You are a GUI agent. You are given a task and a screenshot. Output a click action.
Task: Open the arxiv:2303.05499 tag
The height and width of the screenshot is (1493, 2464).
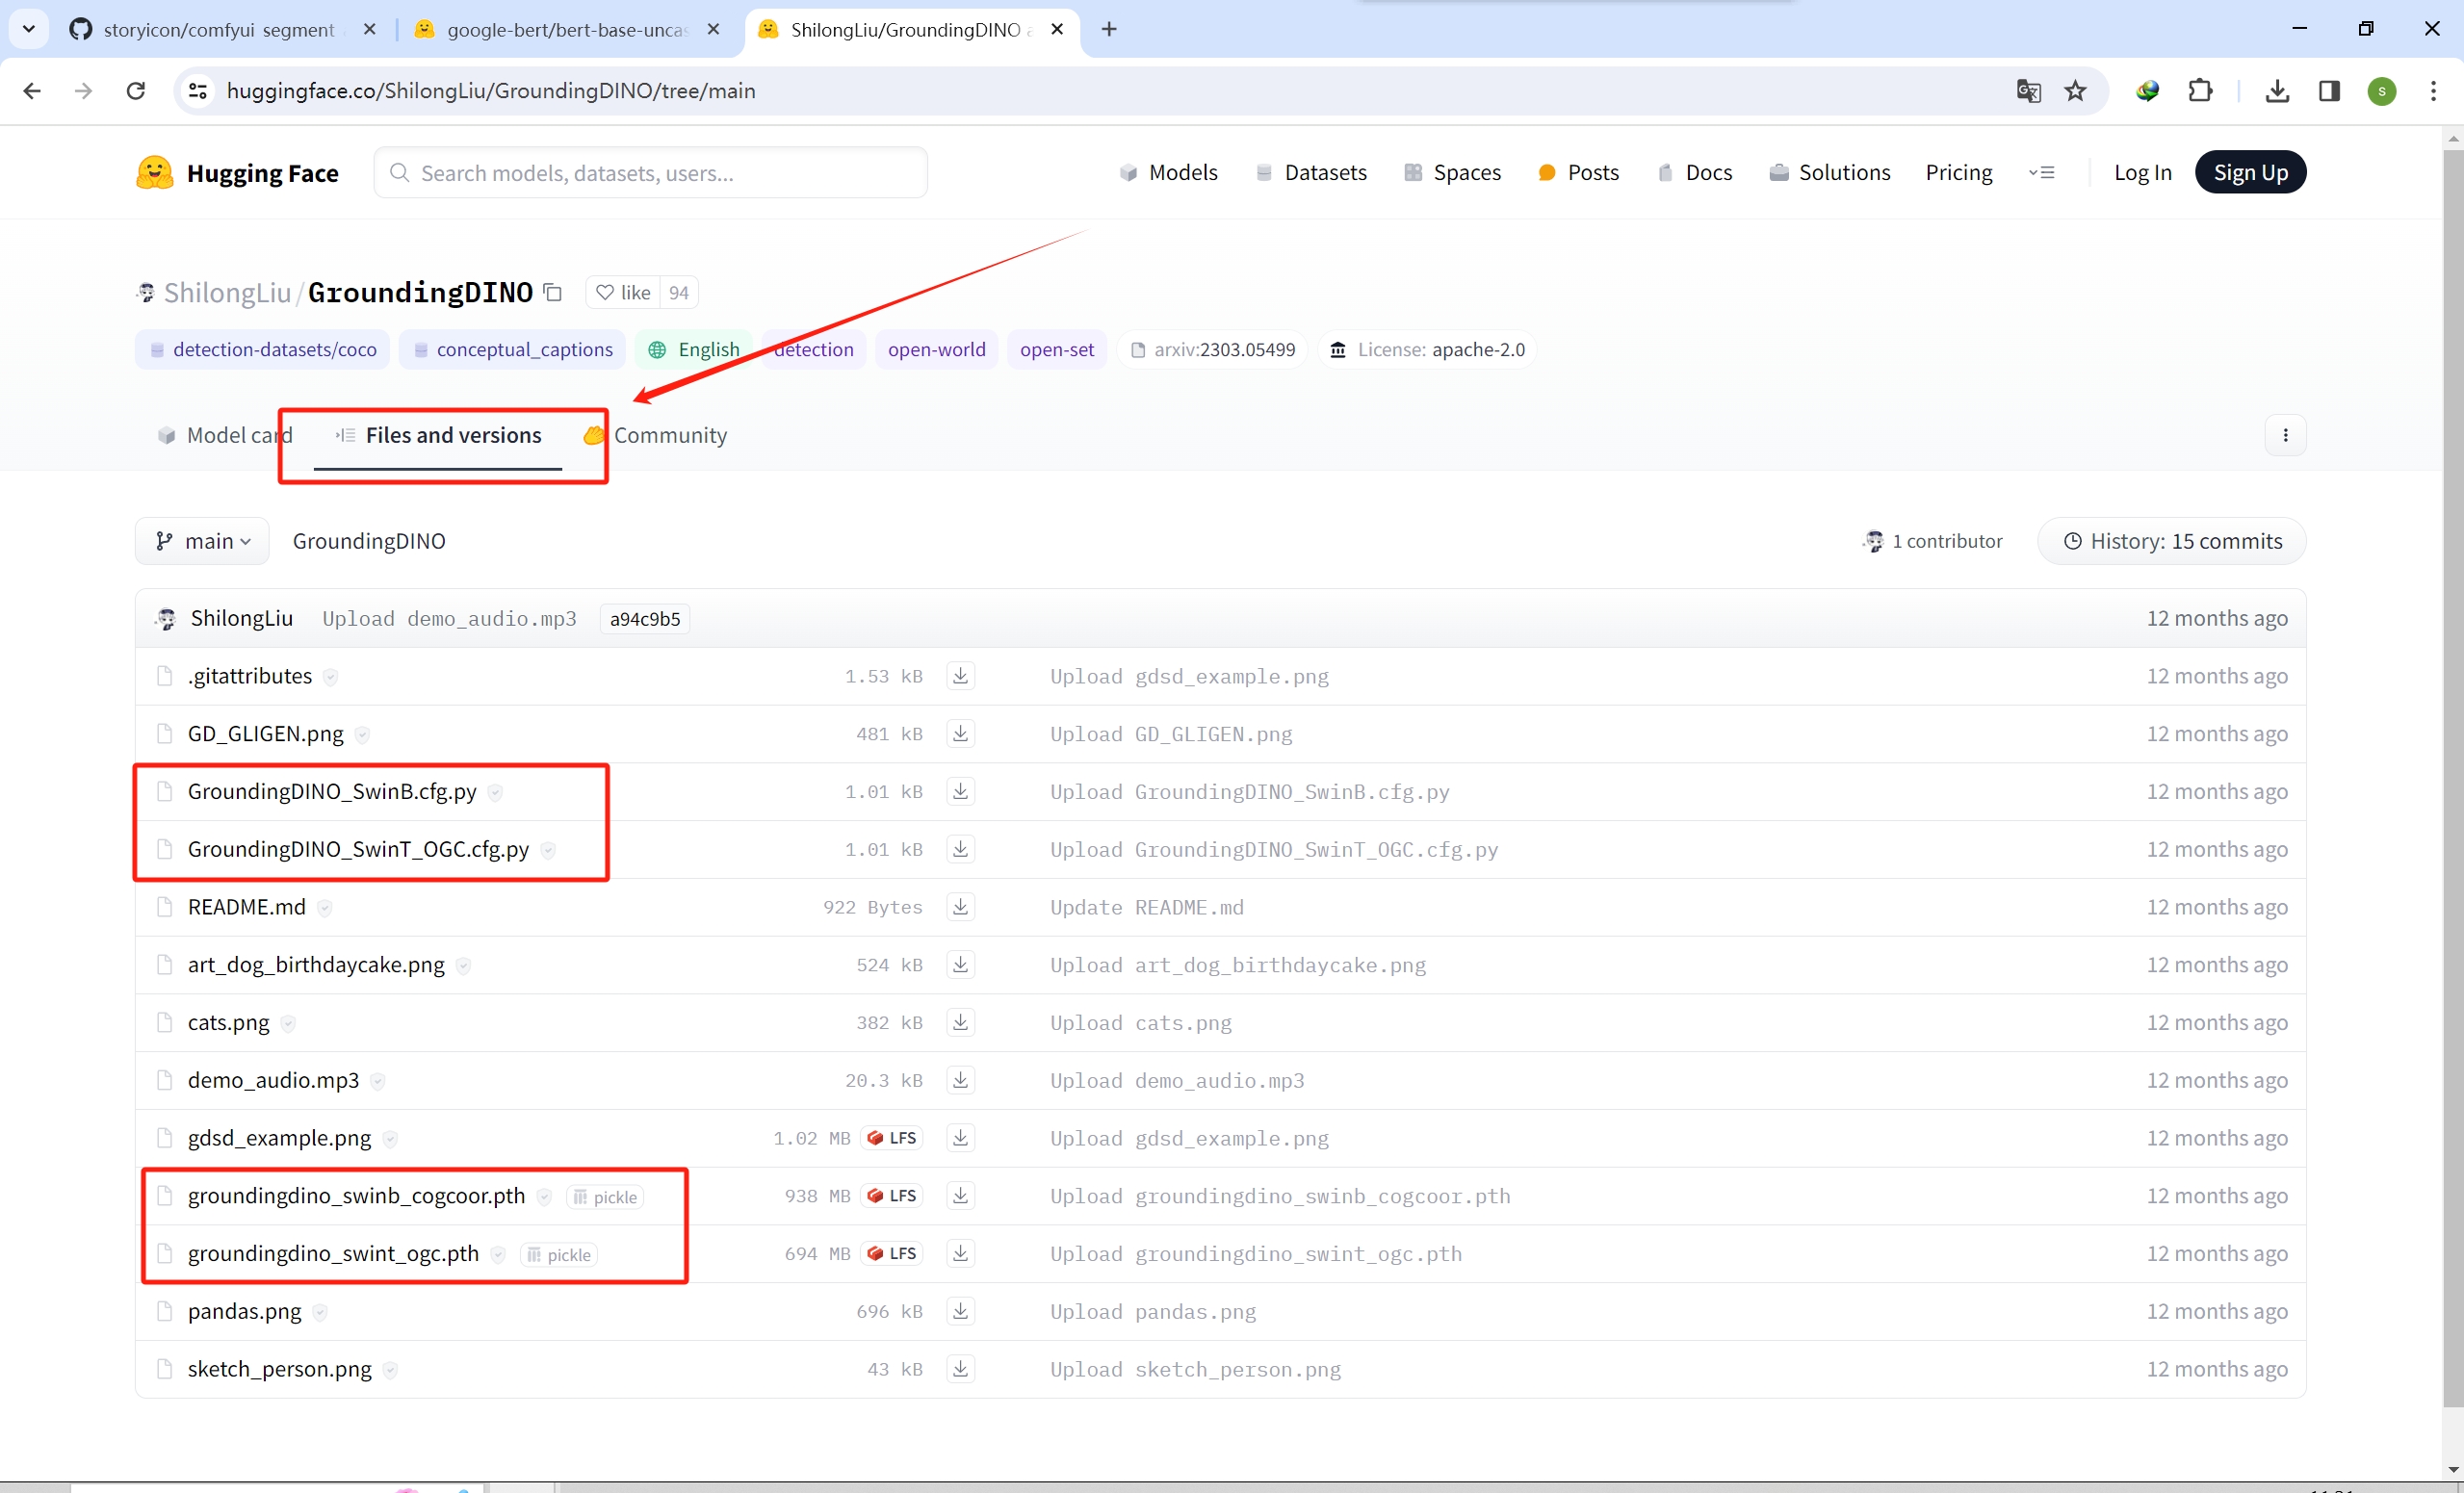[1212, 350]
